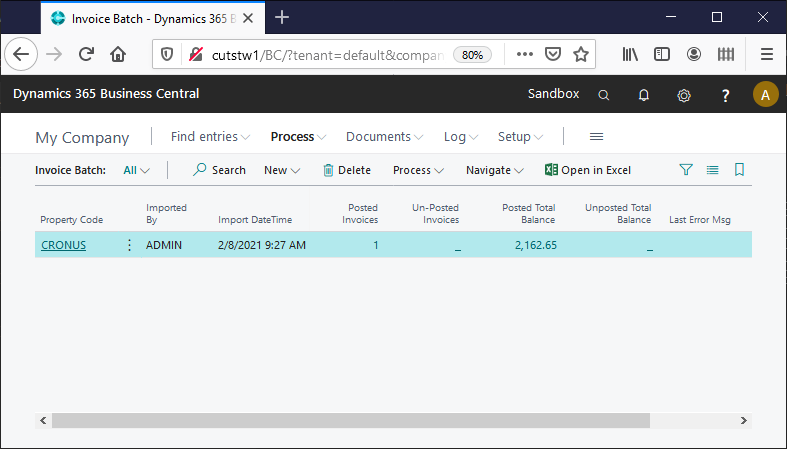Click the 2/8/2021 9:27 AM cell
The image size is (787, 449).
[261, 245]
